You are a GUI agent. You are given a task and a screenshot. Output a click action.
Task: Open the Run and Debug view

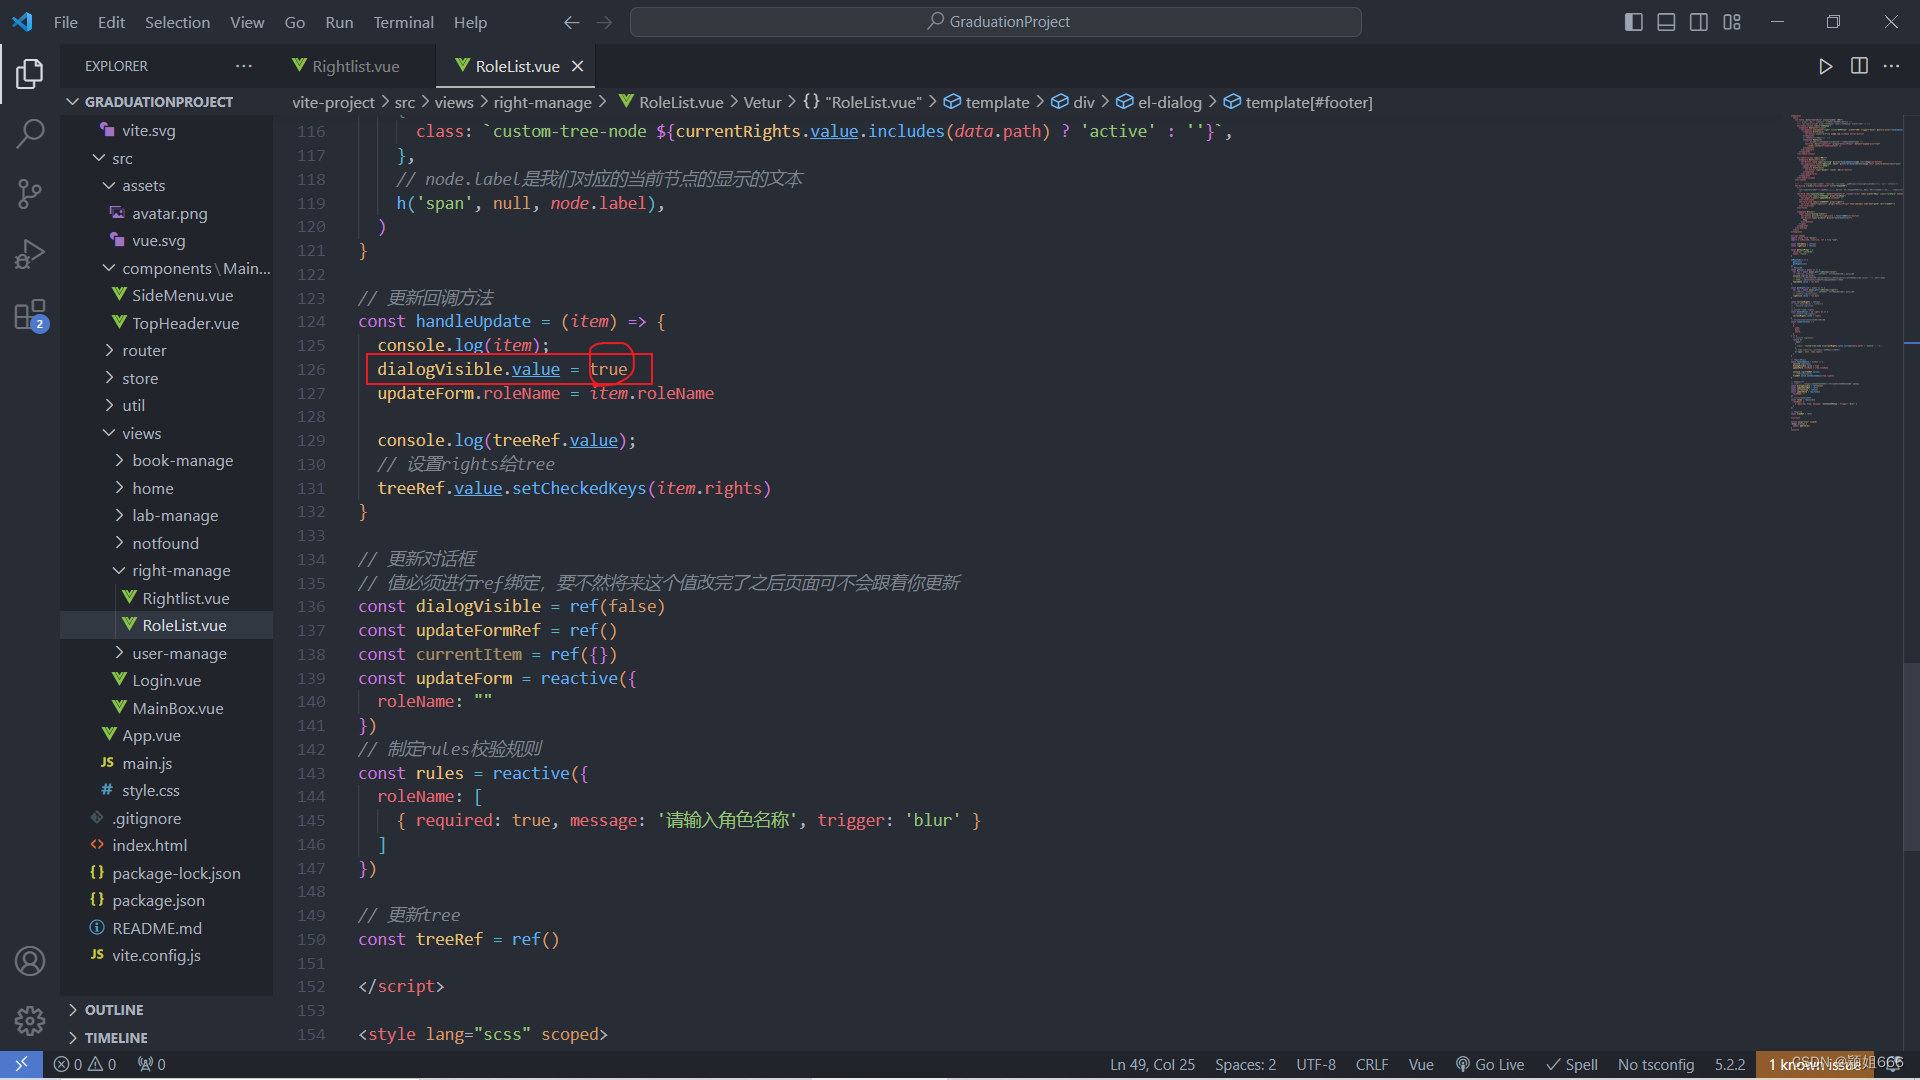pyautogui.click(x=30, y=254)
